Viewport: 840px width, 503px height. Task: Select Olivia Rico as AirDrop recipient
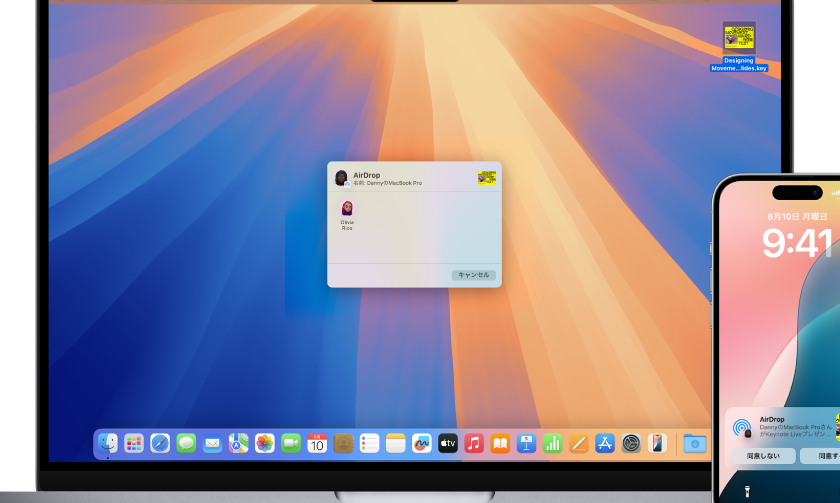pyautogui.click(x=347, y=210)
